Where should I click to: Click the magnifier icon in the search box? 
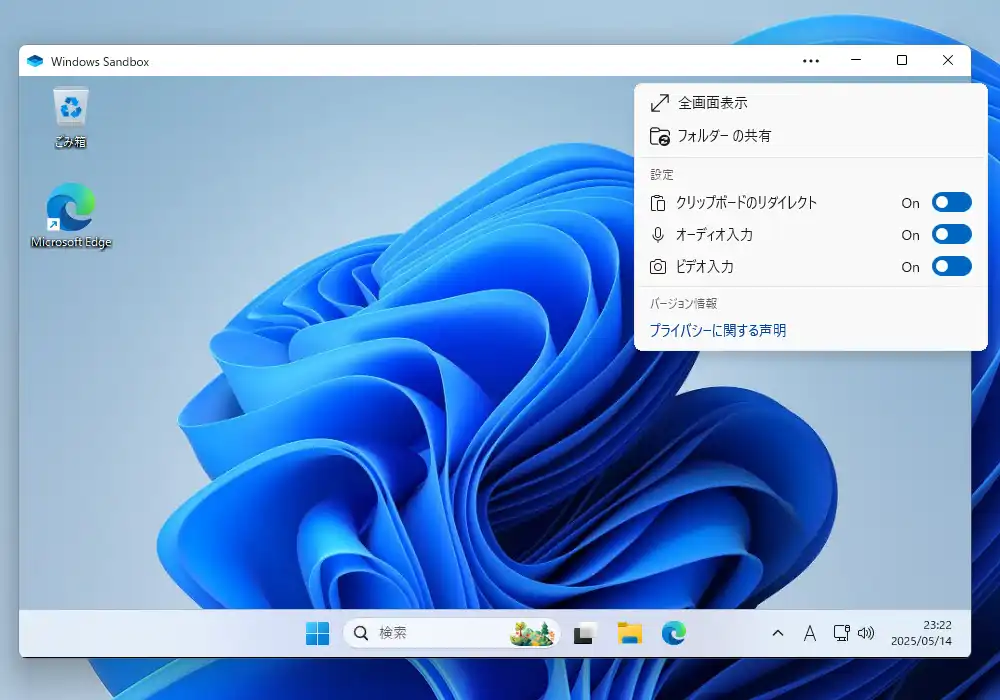pos(361,633)
